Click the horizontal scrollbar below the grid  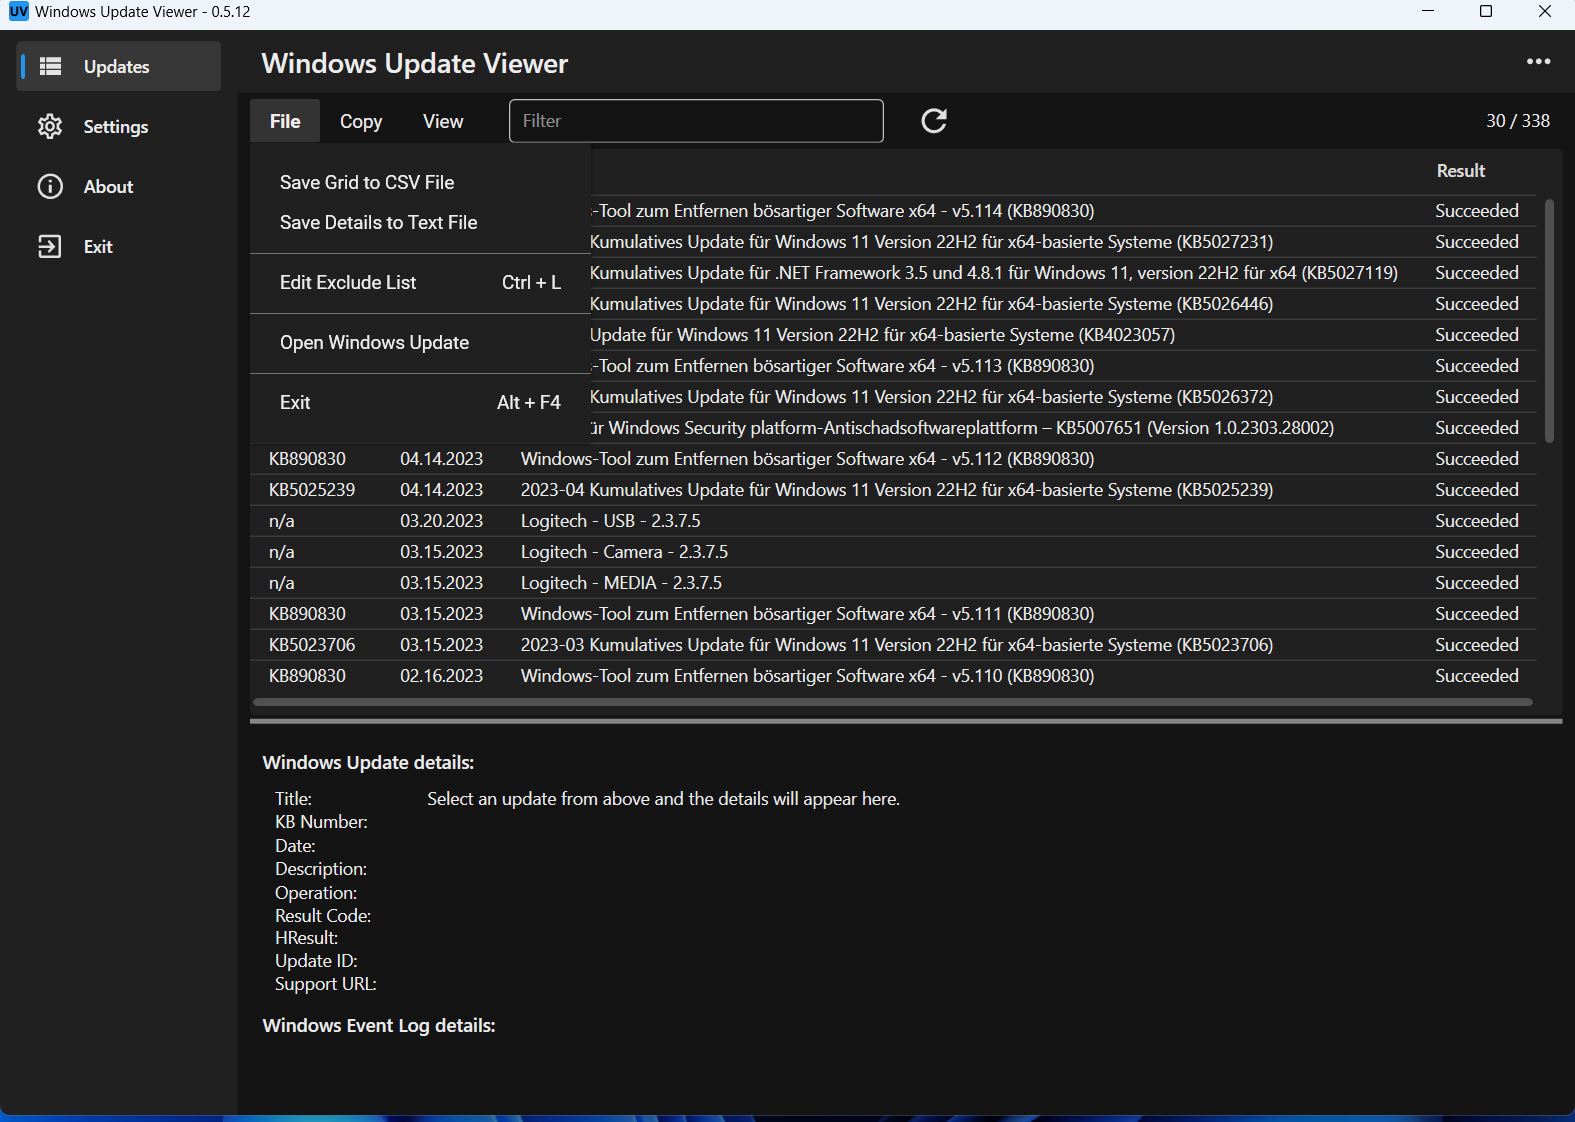[x=892, y=702]
